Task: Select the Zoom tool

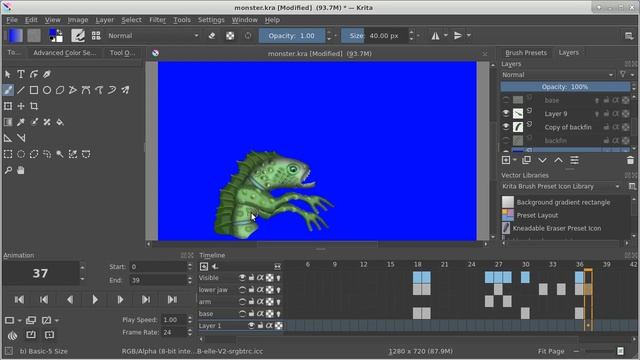Action: coord(8,170)
